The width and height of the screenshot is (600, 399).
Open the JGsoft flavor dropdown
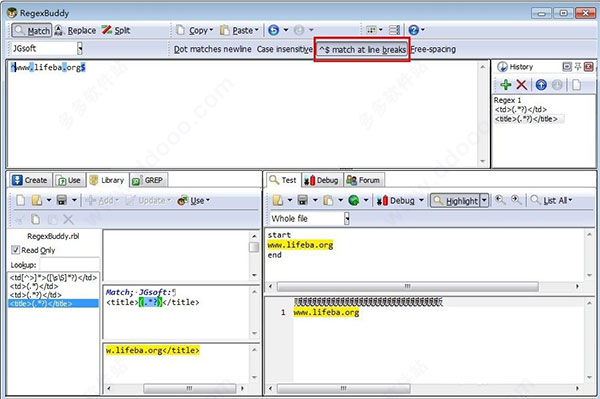[x=80, y=48]
